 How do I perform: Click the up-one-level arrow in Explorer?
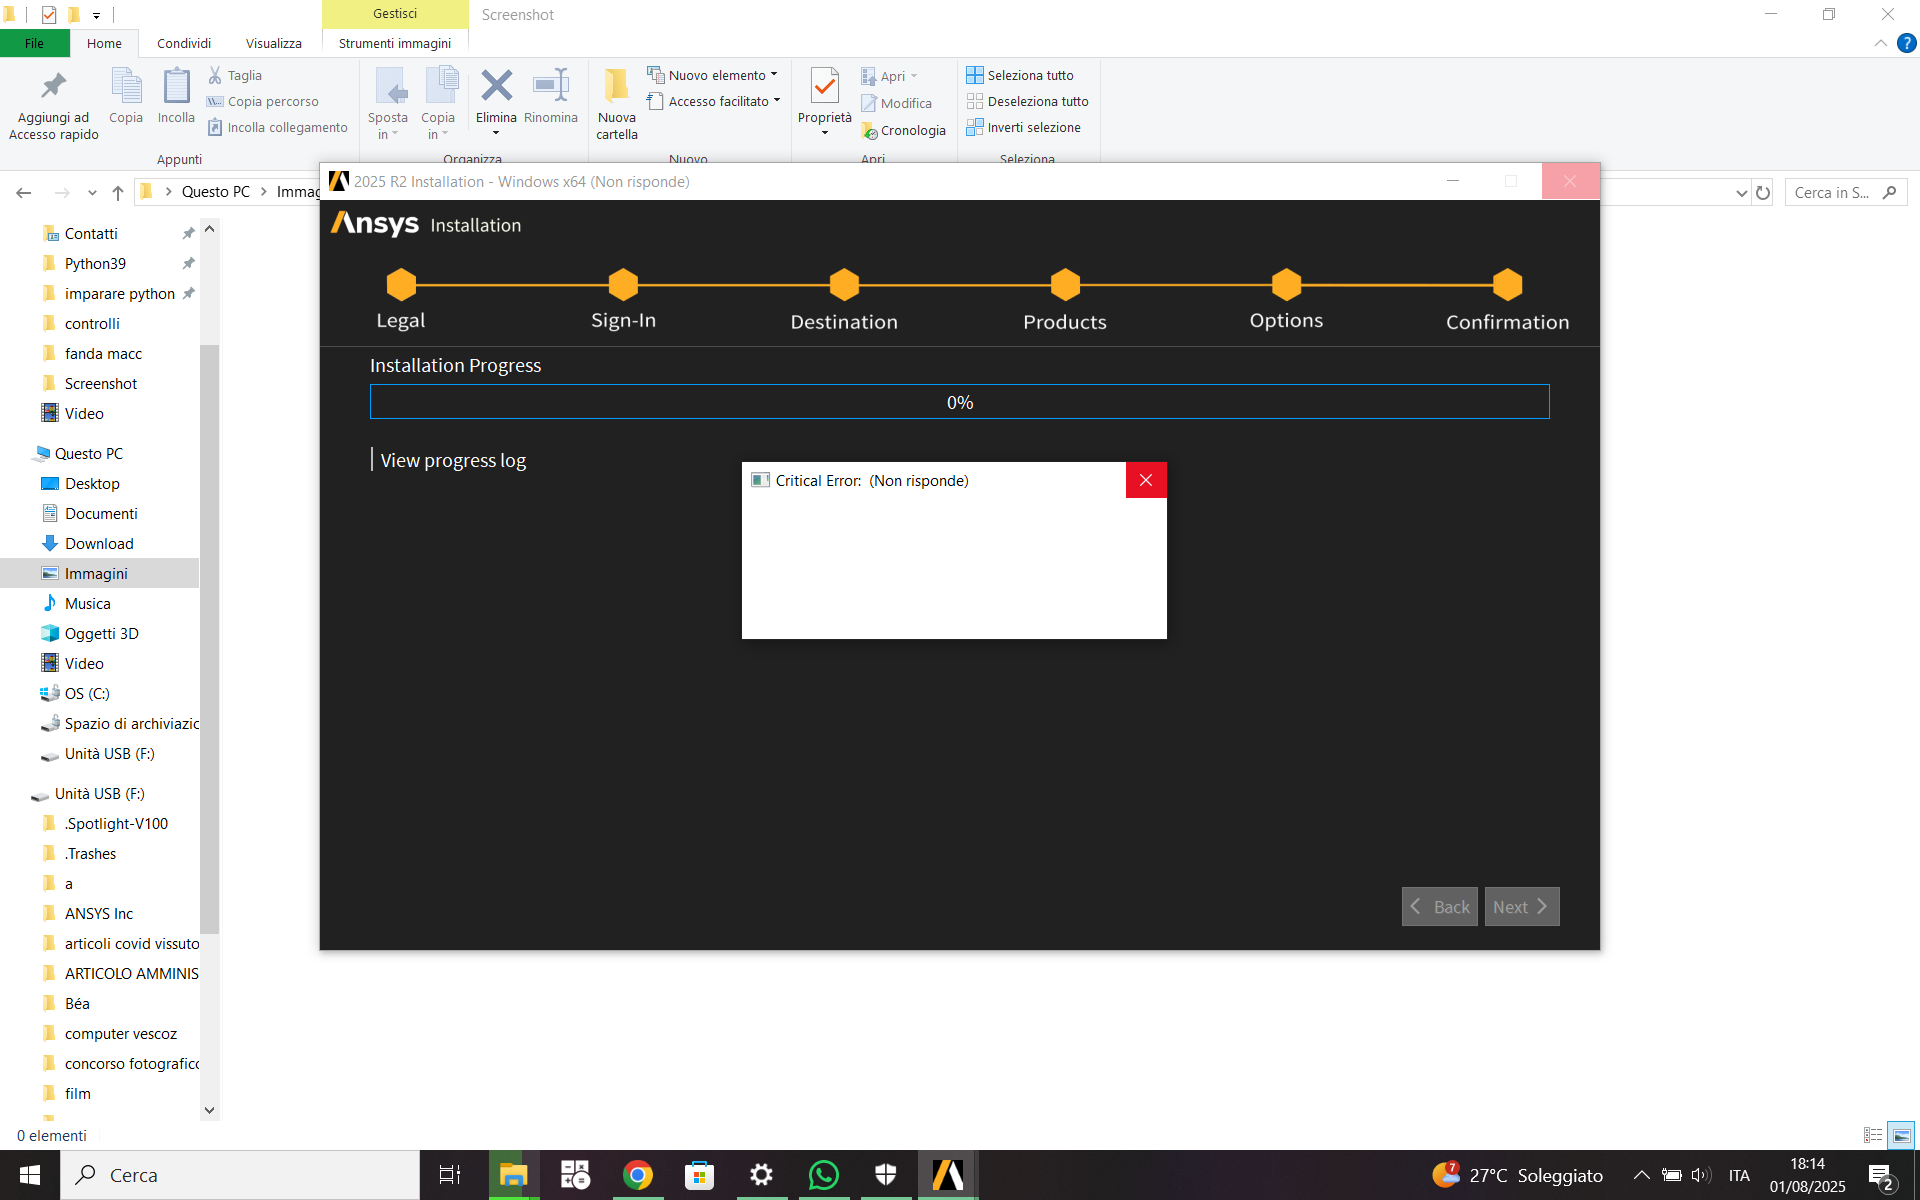(118, 192)
